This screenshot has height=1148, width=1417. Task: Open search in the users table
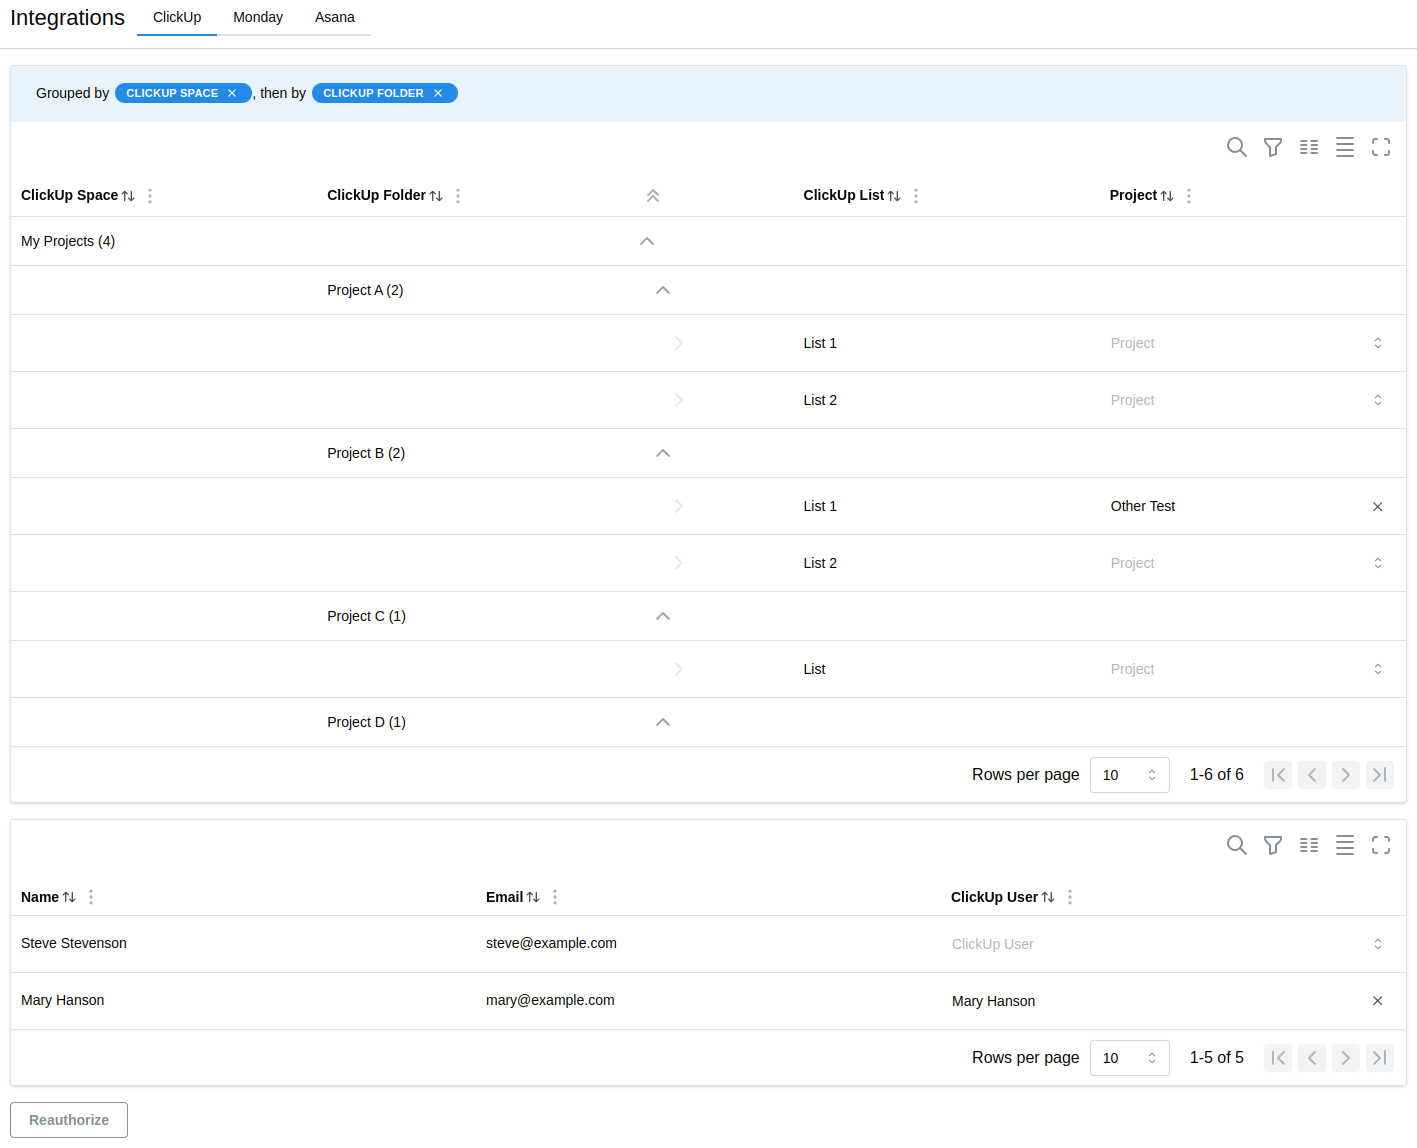pos(1237,845)
